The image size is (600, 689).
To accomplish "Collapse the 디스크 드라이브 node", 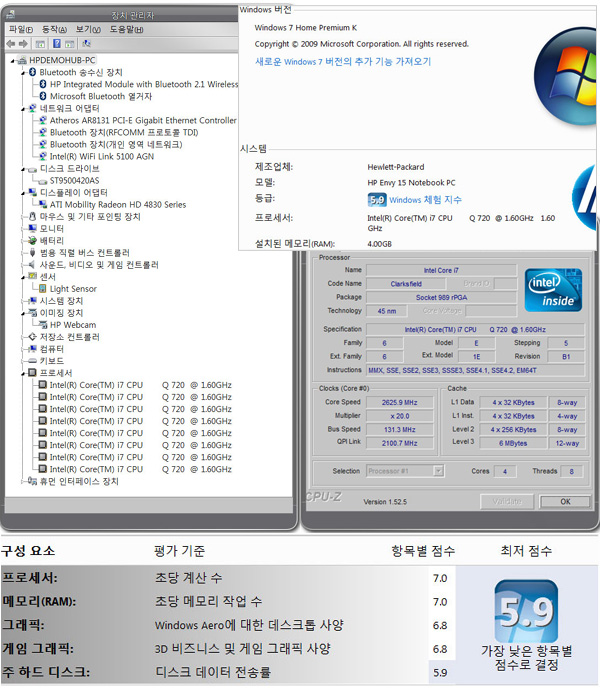I will (23, 169).
